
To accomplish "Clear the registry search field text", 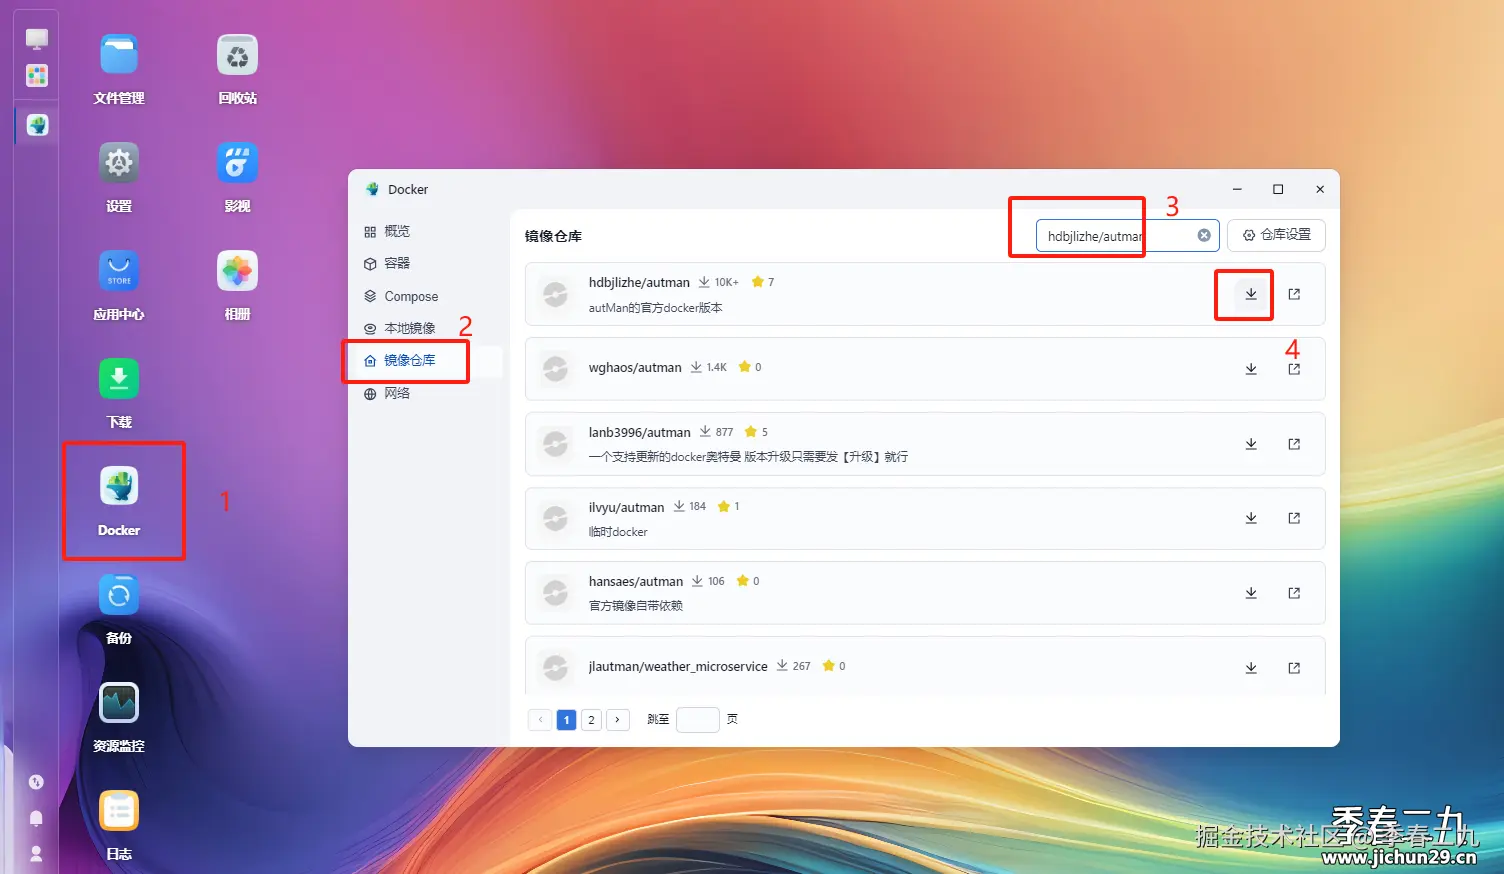I will [1204, 235].
